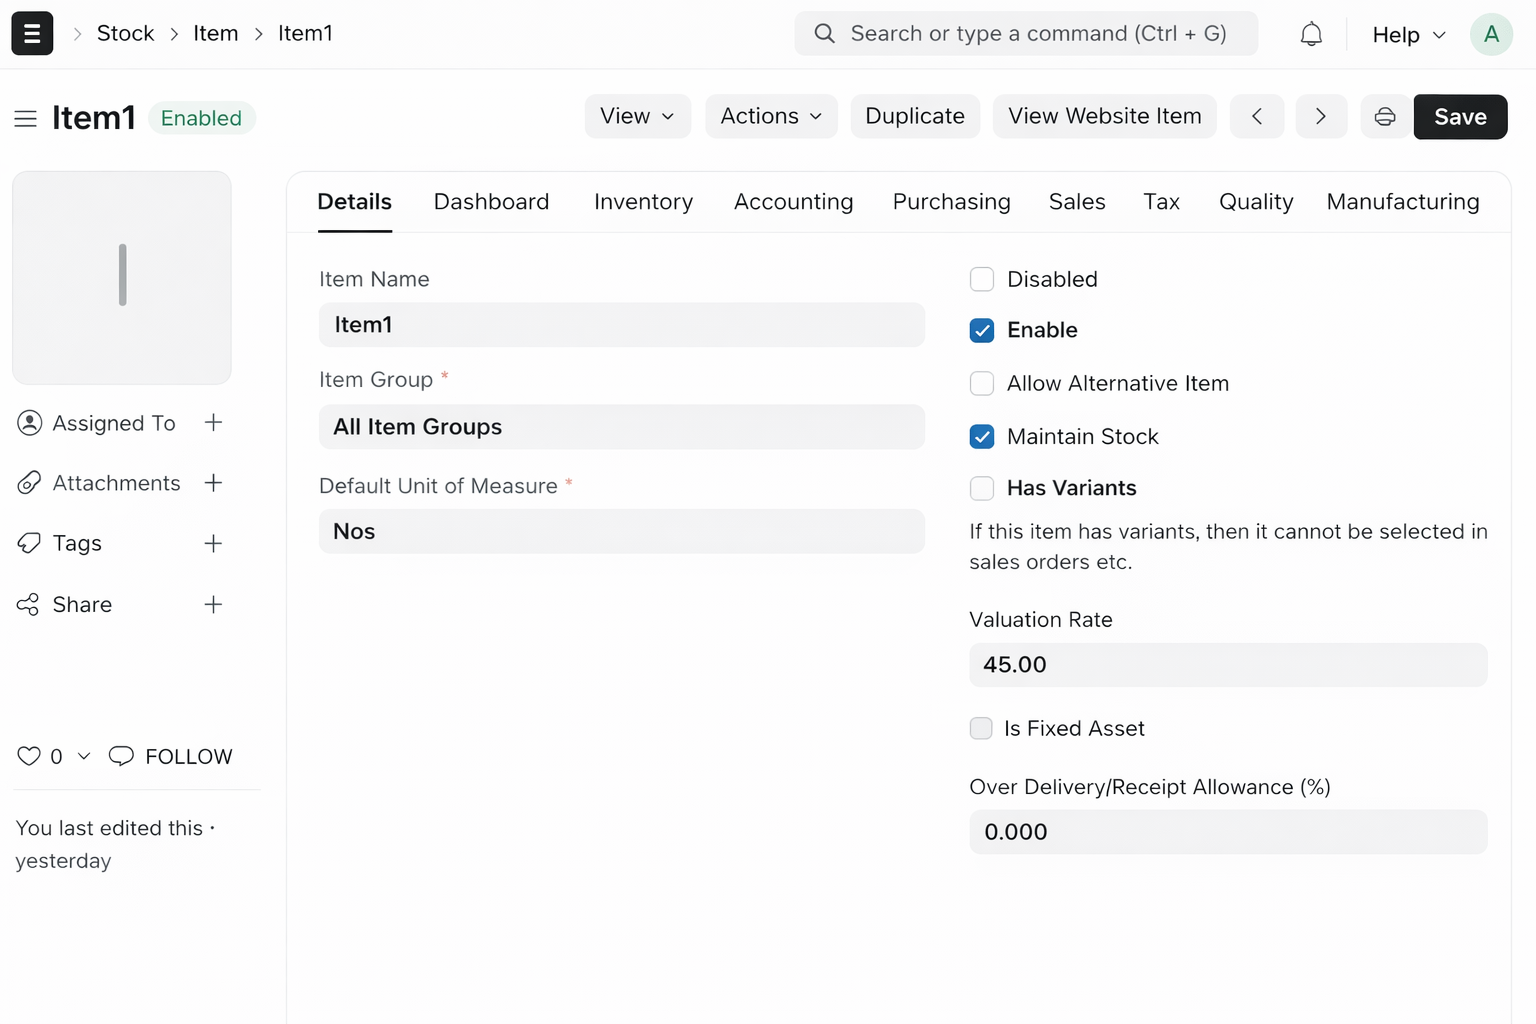1536x1024 pixels.
Task: Open the Item Group link field
Action: click(621, 427)
